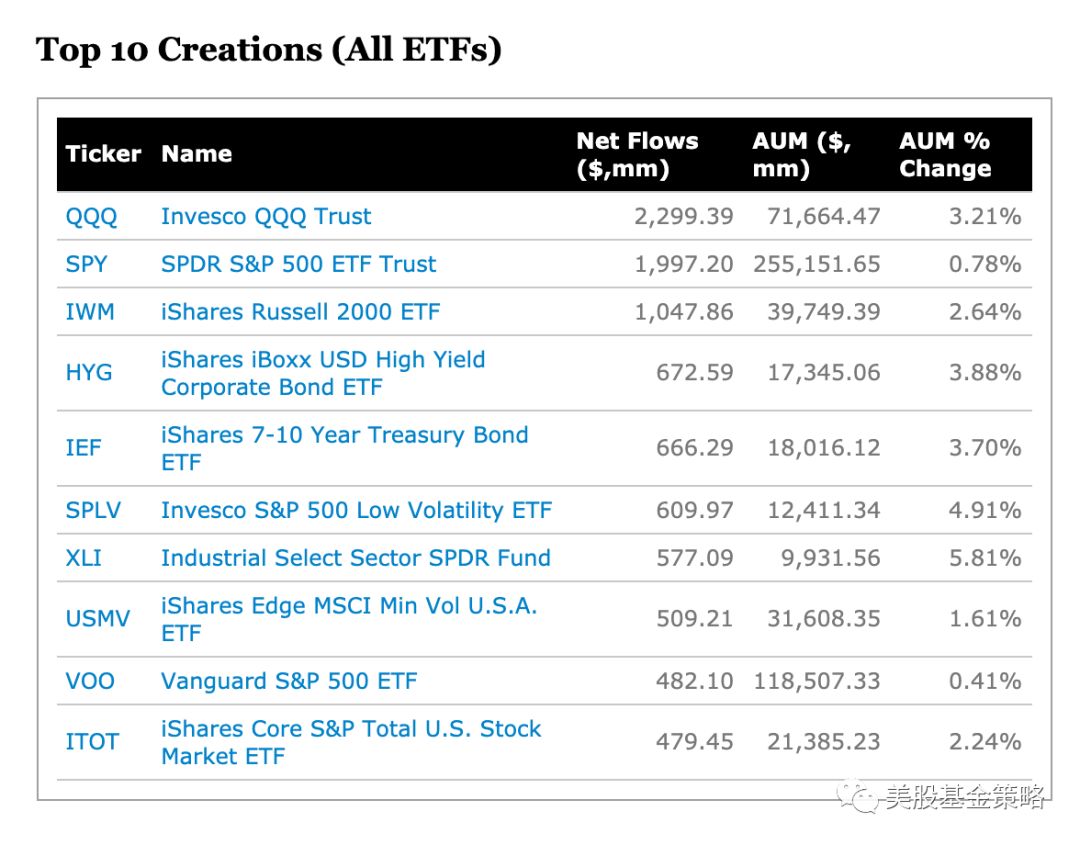Click the IEF ticker link
The width and height of the screenshot is (1080, 845).
click(83, 448)
